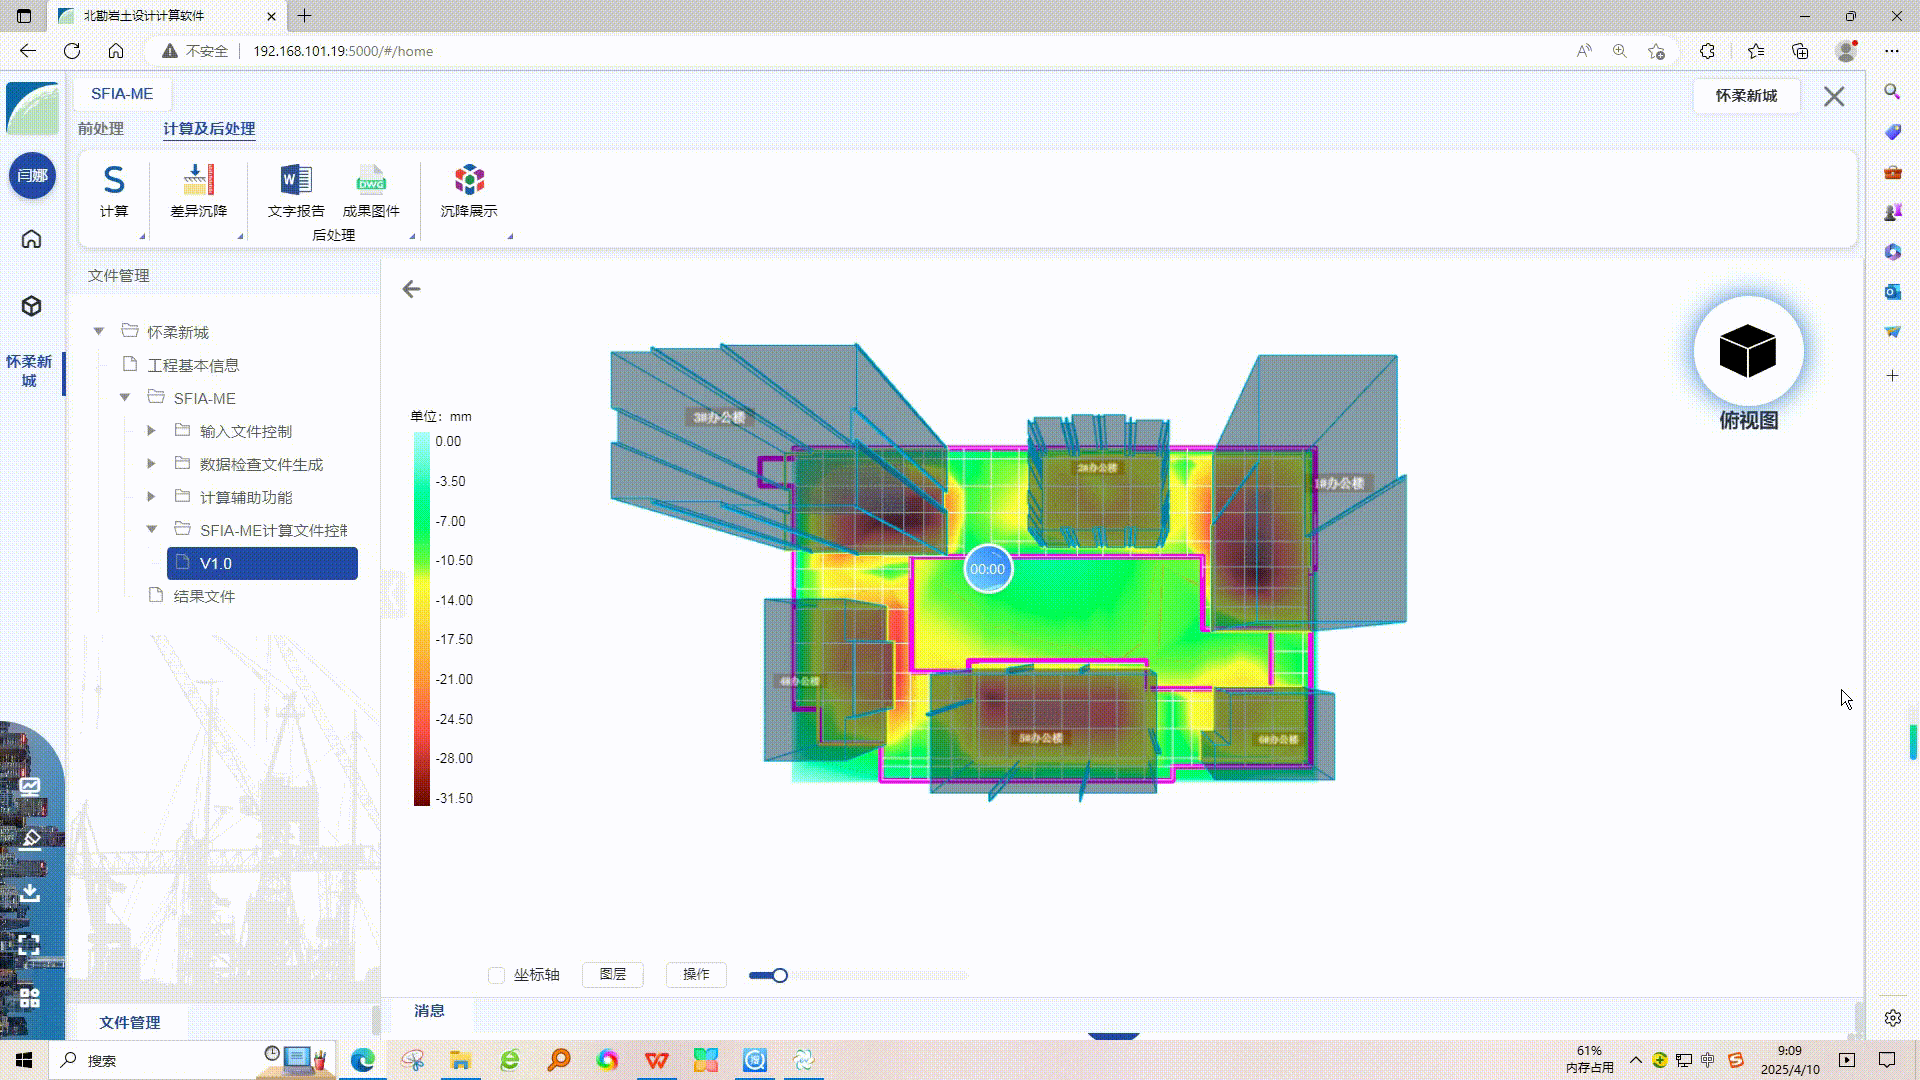The height and width of the screenshot is (1080, 1920).
Task: Collapse the SFIA-ME计算文件控制 folder
Action: coord(151,529)
